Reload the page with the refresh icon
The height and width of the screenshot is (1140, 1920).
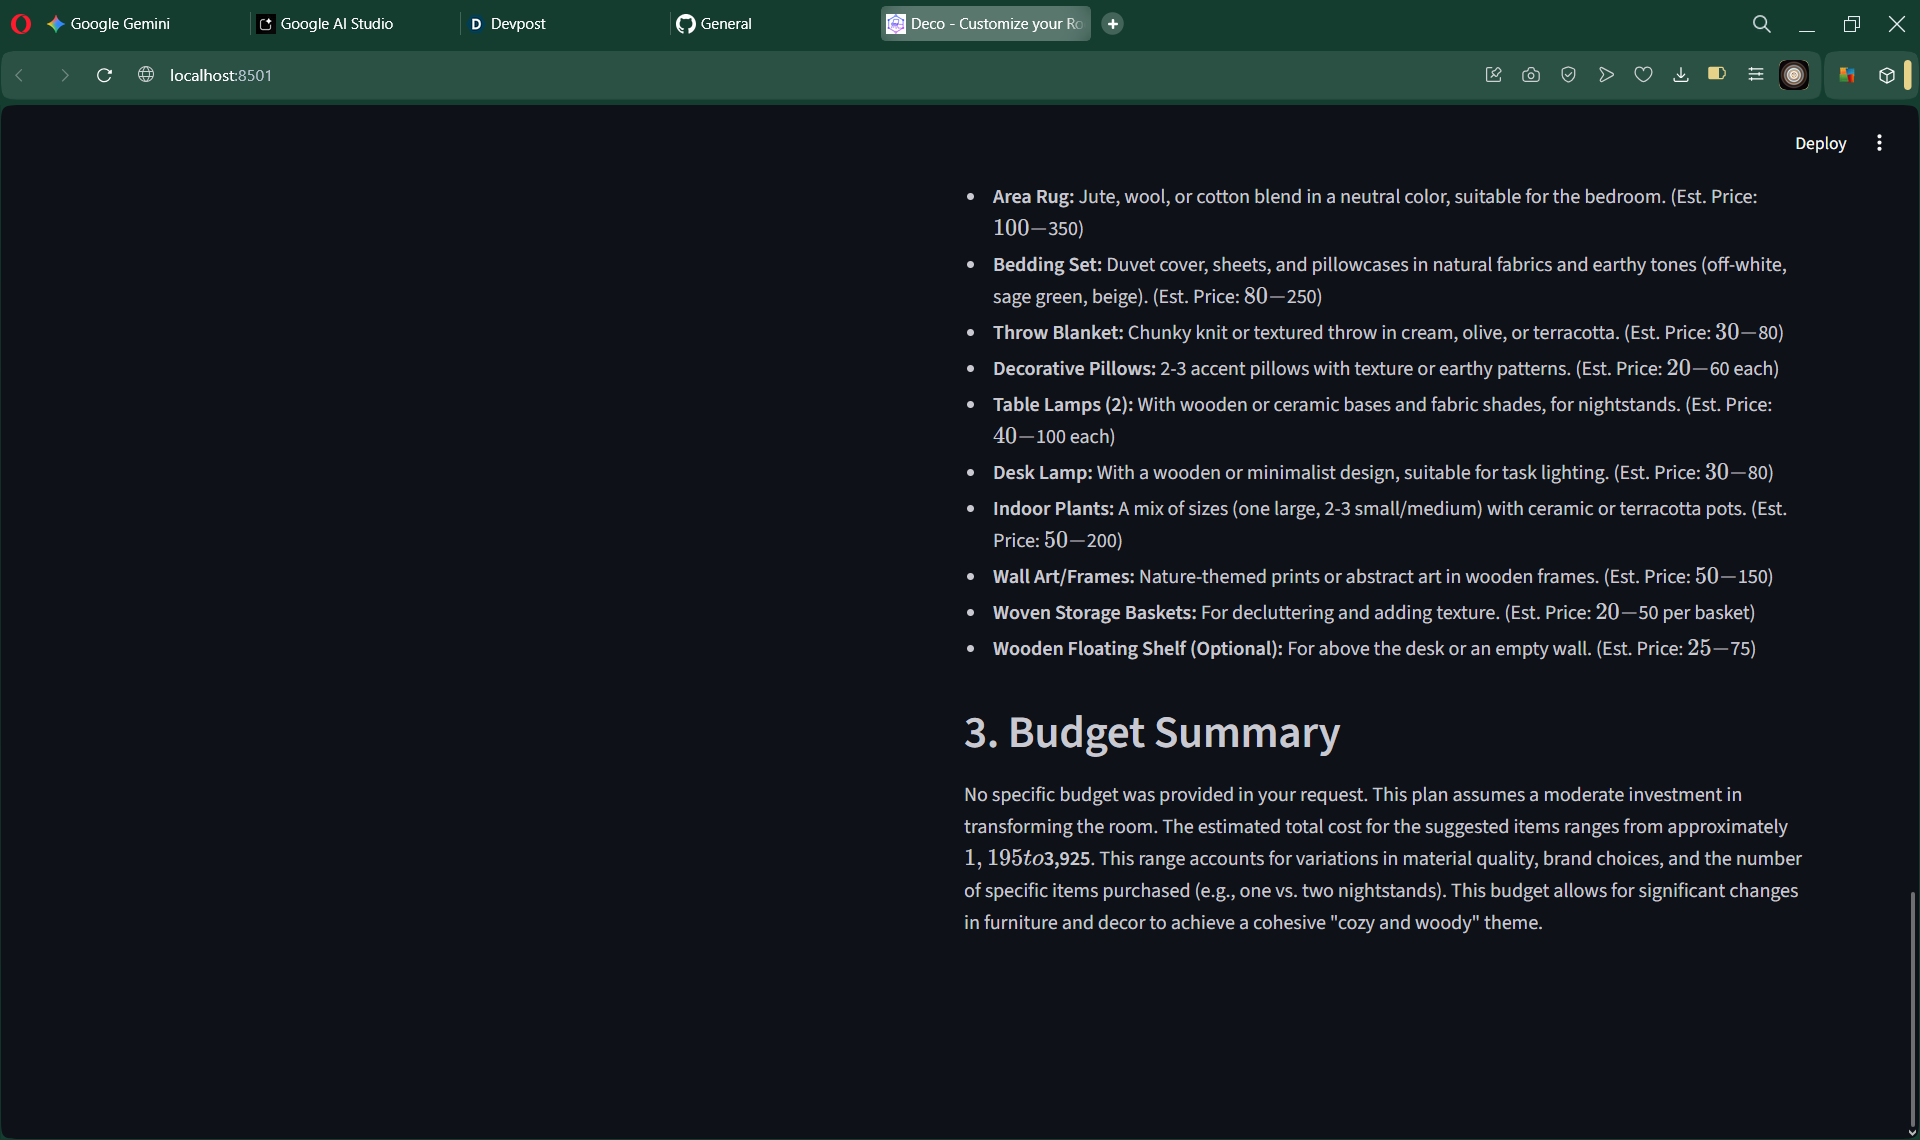(104, 75)
